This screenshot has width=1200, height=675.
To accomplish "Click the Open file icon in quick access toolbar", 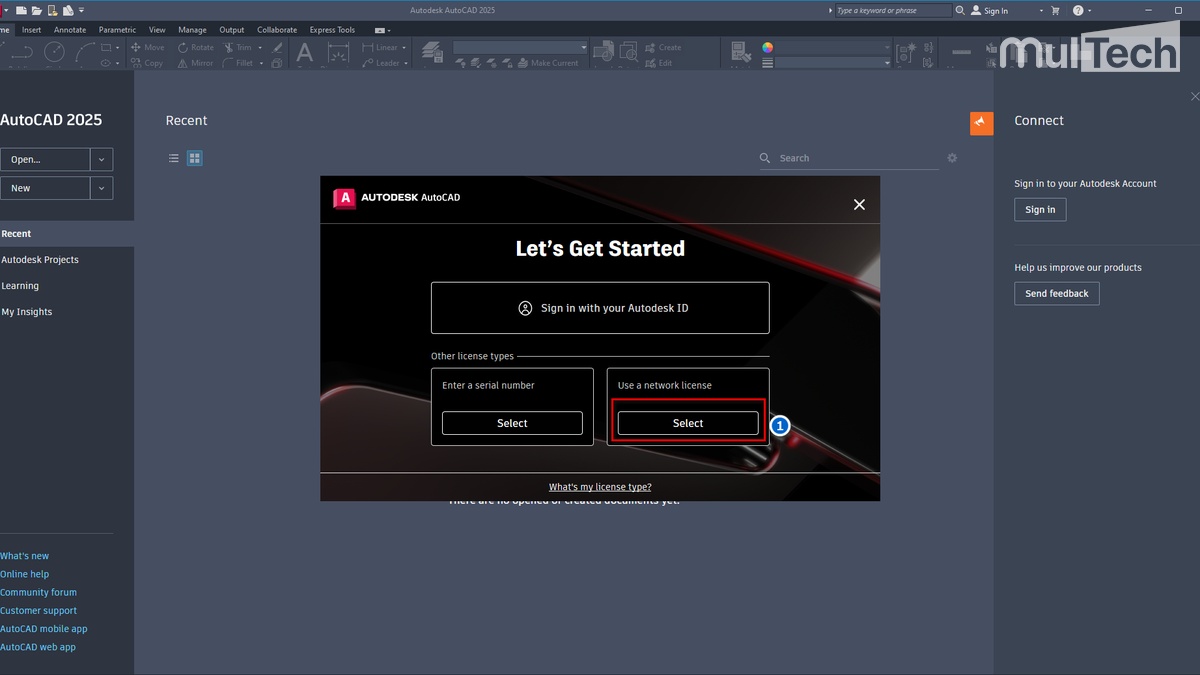I will [x=36, y=10].
